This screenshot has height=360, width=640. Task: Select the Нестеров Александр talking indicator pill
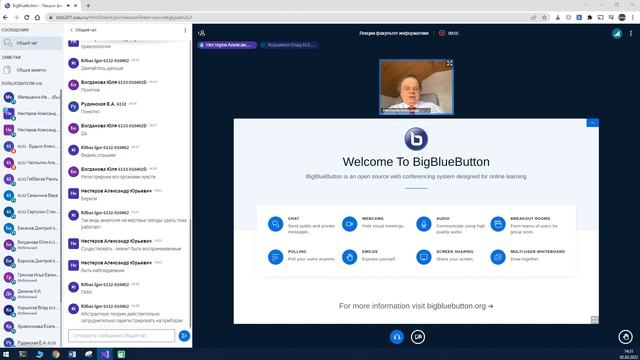pos(227,45)
